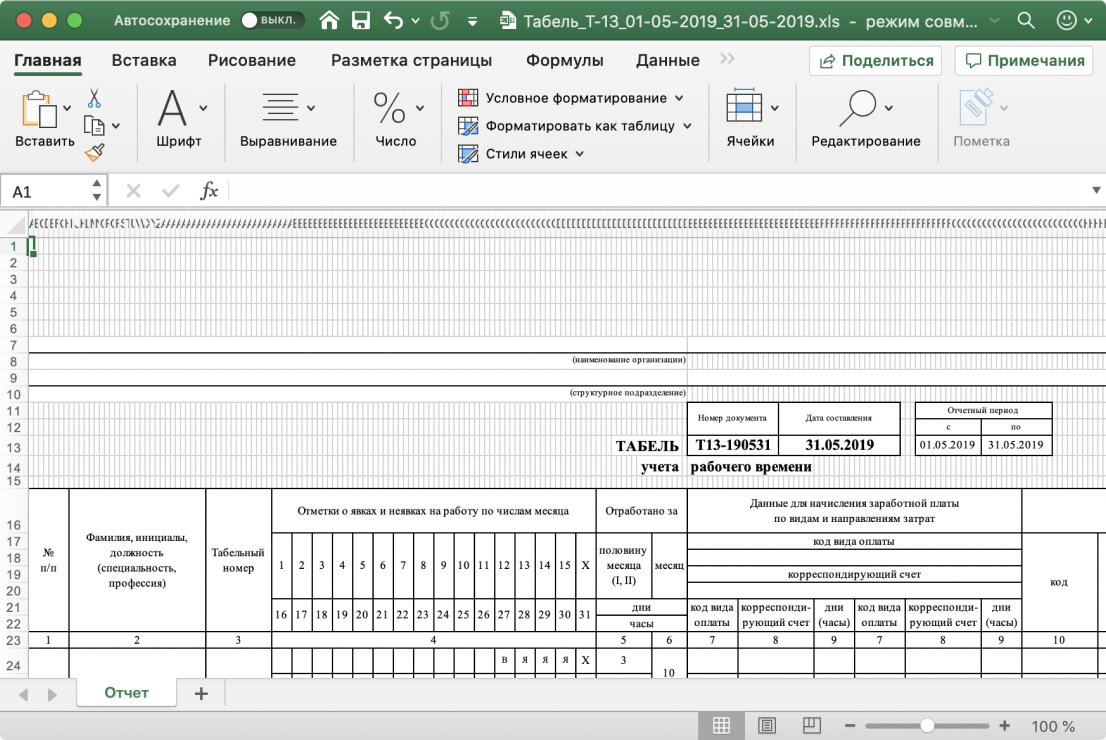Open the Вставка ribbon tab
This screenshot has width=1106, height=740.
144,60
